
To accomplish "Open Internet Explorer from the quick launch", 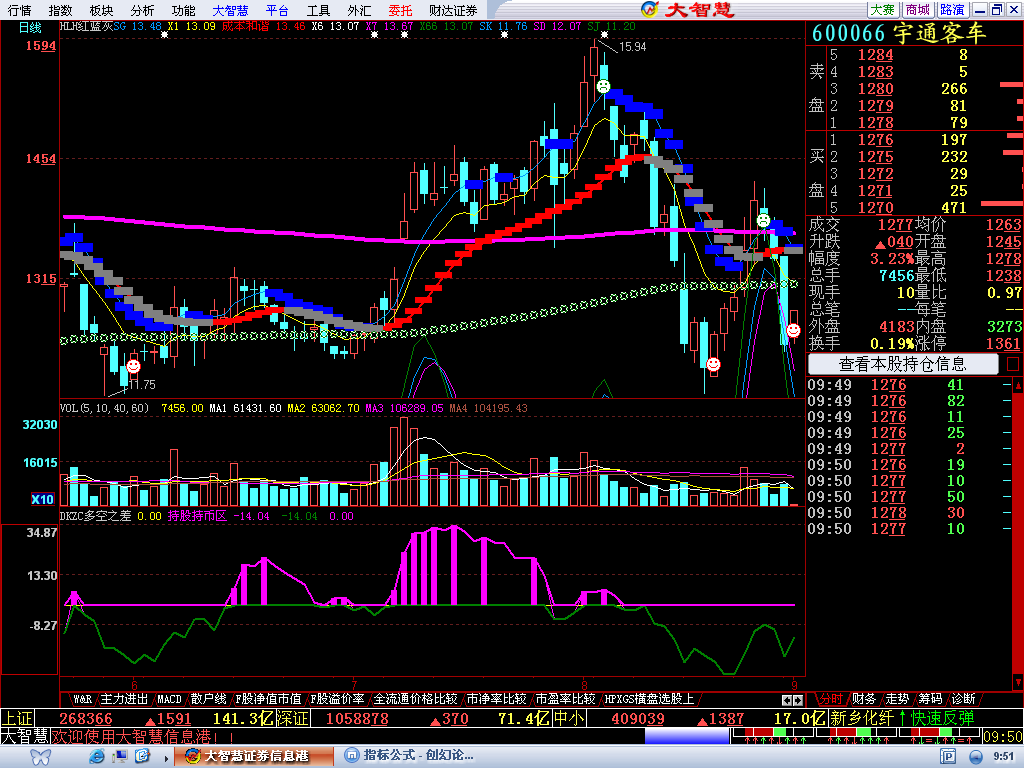I will point(97,756).
